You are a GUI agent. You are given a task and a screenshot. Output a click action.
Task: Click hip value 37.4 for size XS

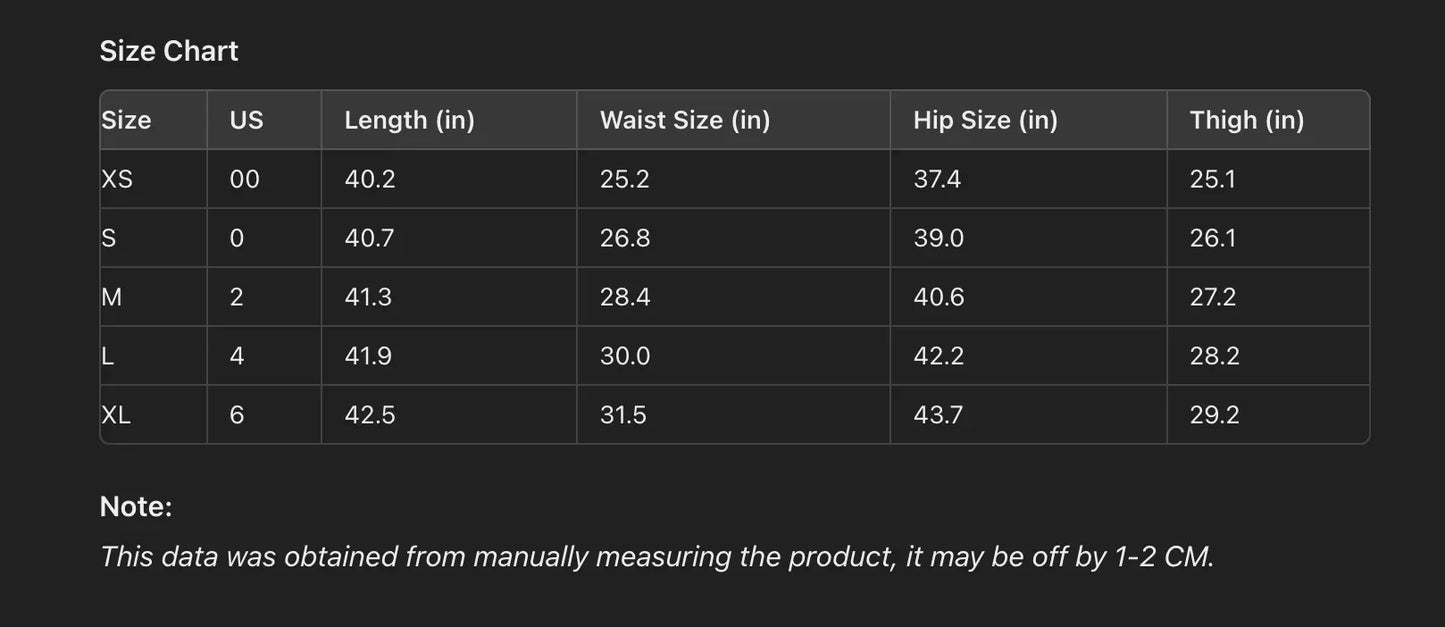937,179
